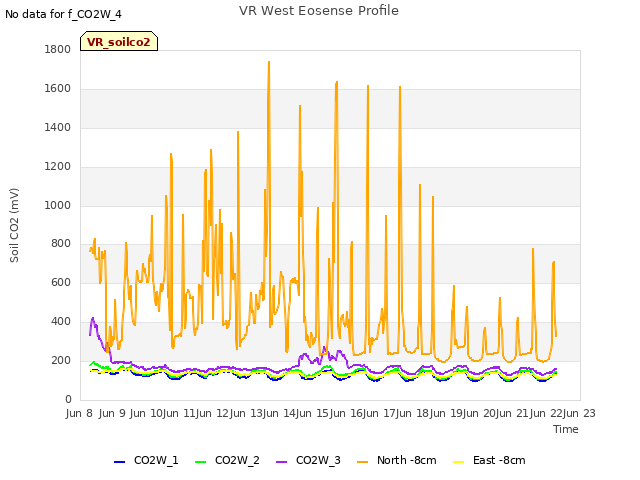
Task: Click the 1000 y-axis tick label
Action: [x=58, y=205]
